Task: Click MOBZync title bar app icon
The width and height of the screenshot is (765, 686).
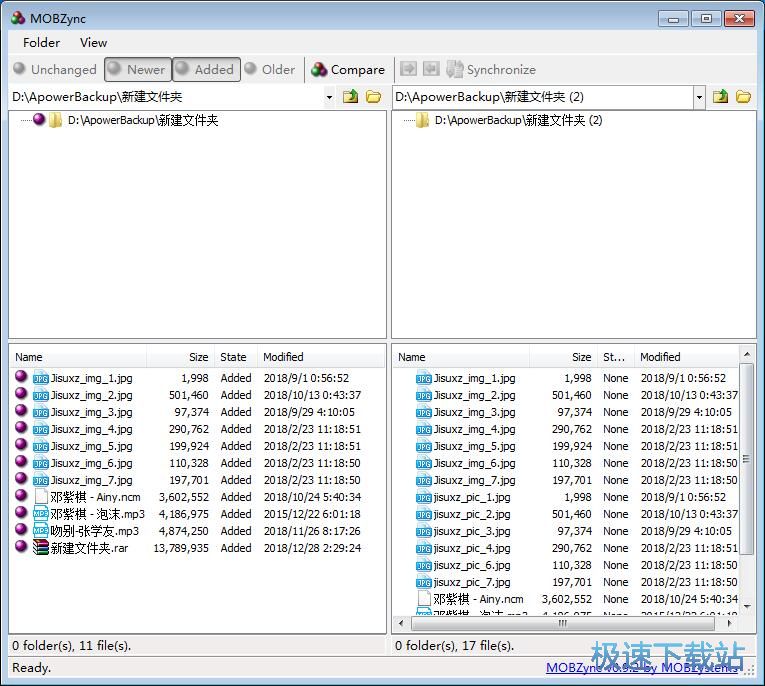Action: point(18,19)
